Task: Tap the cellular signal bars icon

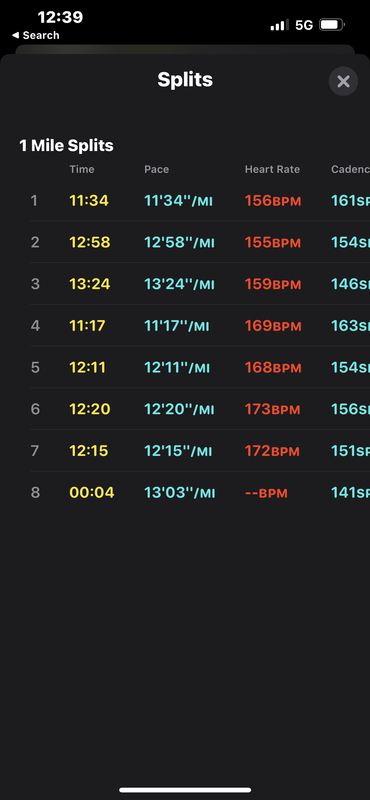Action: tap(279, 24)
